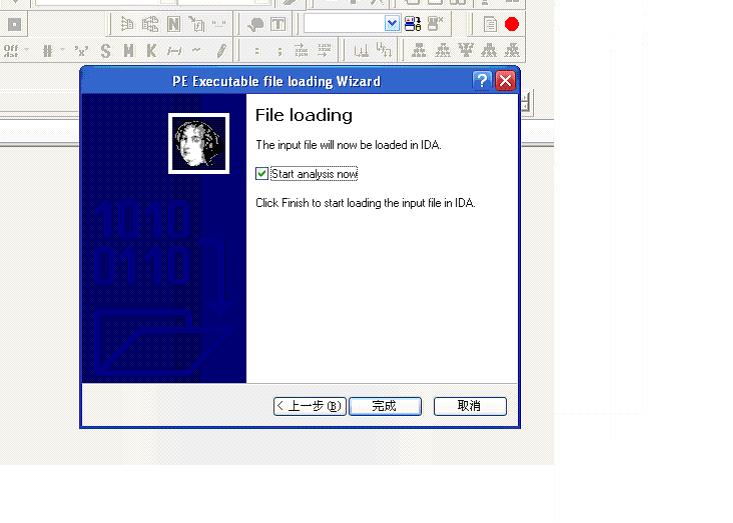The width and height of the screenshot is (733, 523).
Task: Close the PE Executable file loading Wizard
Action: click(505, 81)
